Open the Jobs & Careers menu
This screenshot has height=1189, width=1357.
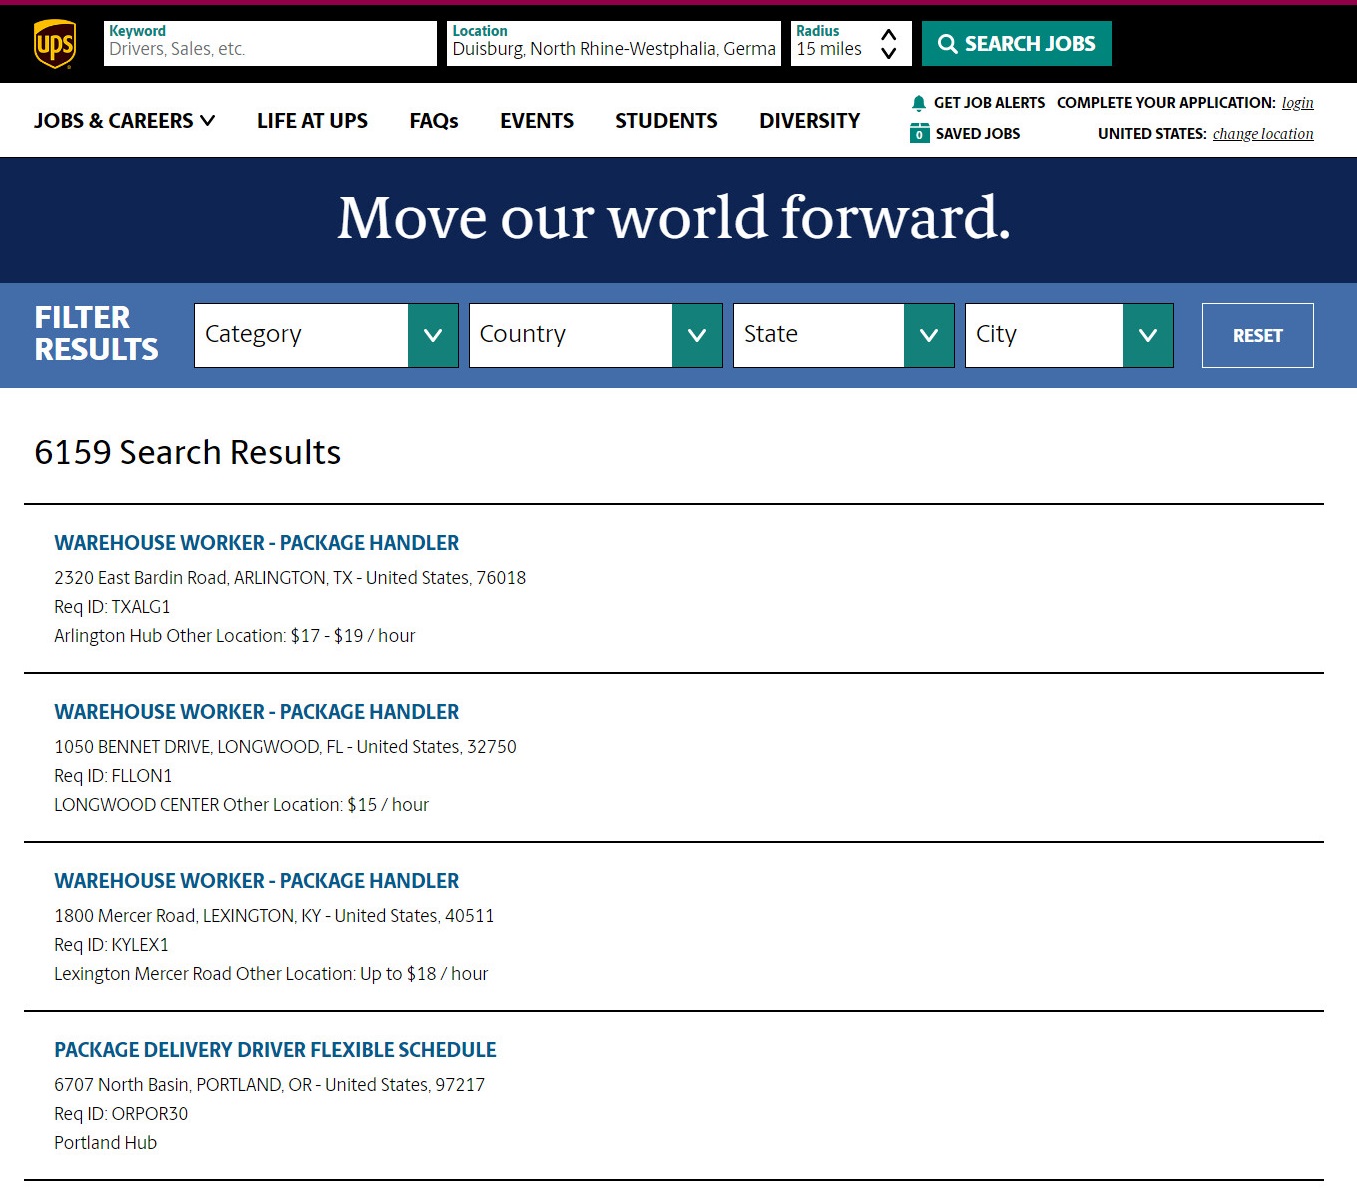pyautogui.click(x=124, y=121)
